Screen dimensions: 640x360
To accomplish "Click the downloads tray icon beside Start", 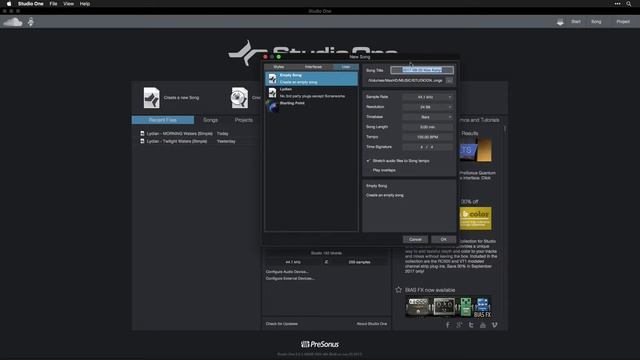I will [560, 22].
